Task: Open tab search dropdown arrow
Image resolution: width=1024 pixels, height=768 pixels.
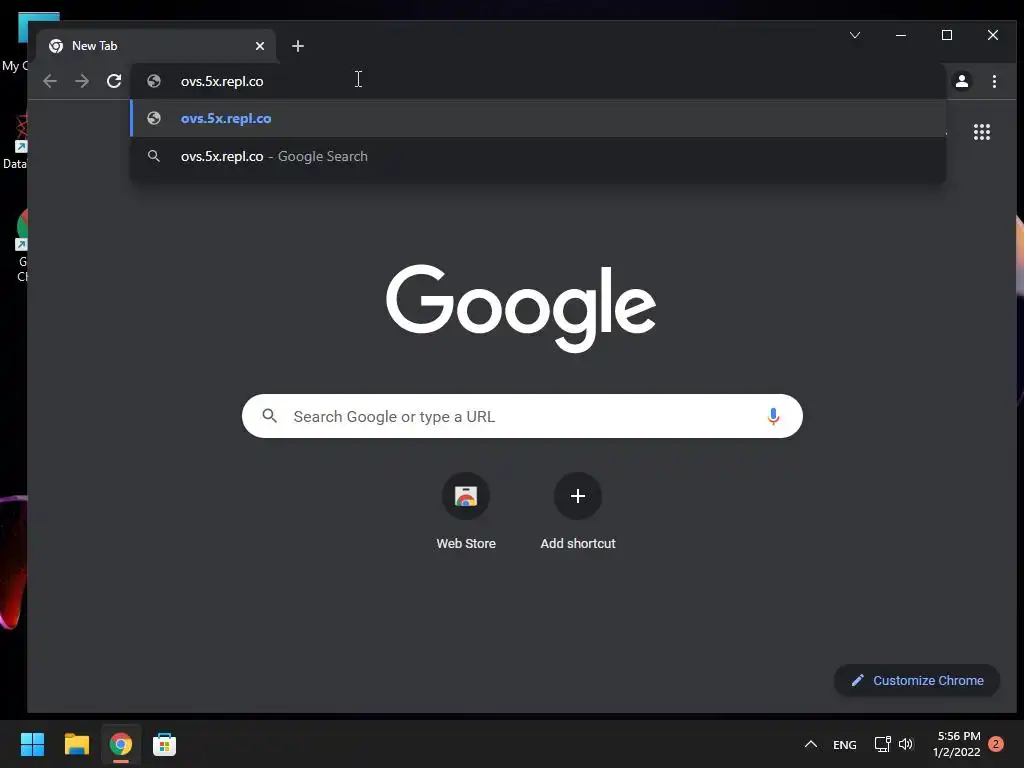Action: [855, 35]
